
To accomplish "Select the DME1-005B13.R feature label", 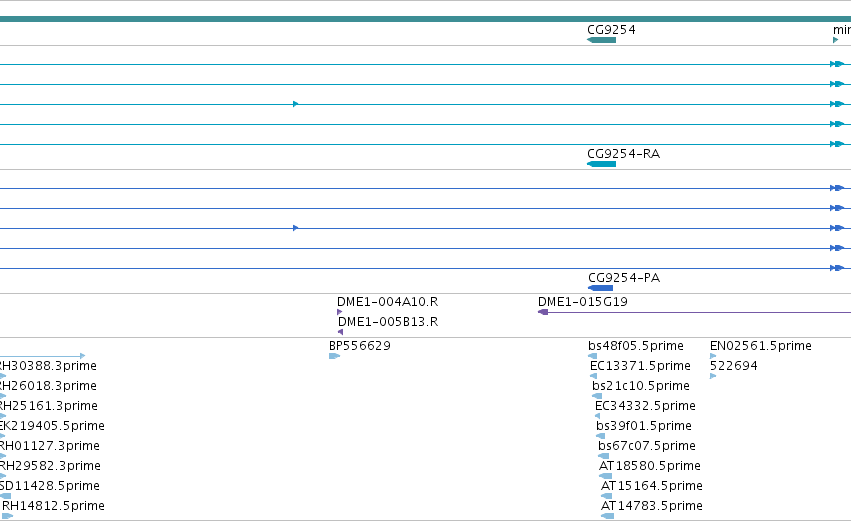I will [388, 322].
